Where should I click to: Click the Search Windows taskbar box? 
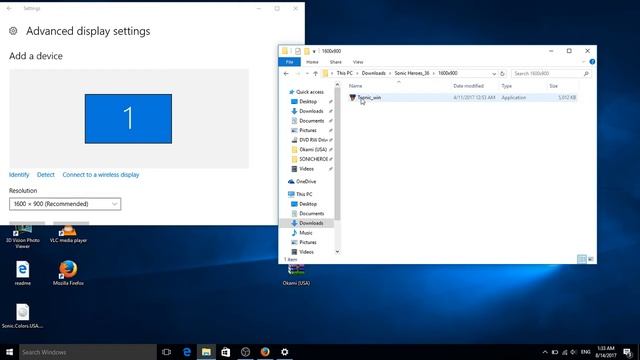point(88,352)
